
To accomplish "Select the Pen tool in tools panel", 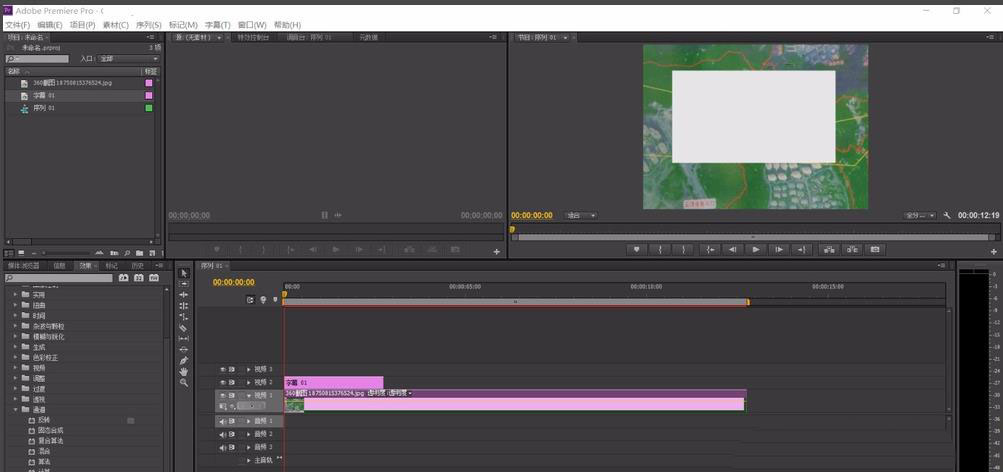I will point(184,360).
